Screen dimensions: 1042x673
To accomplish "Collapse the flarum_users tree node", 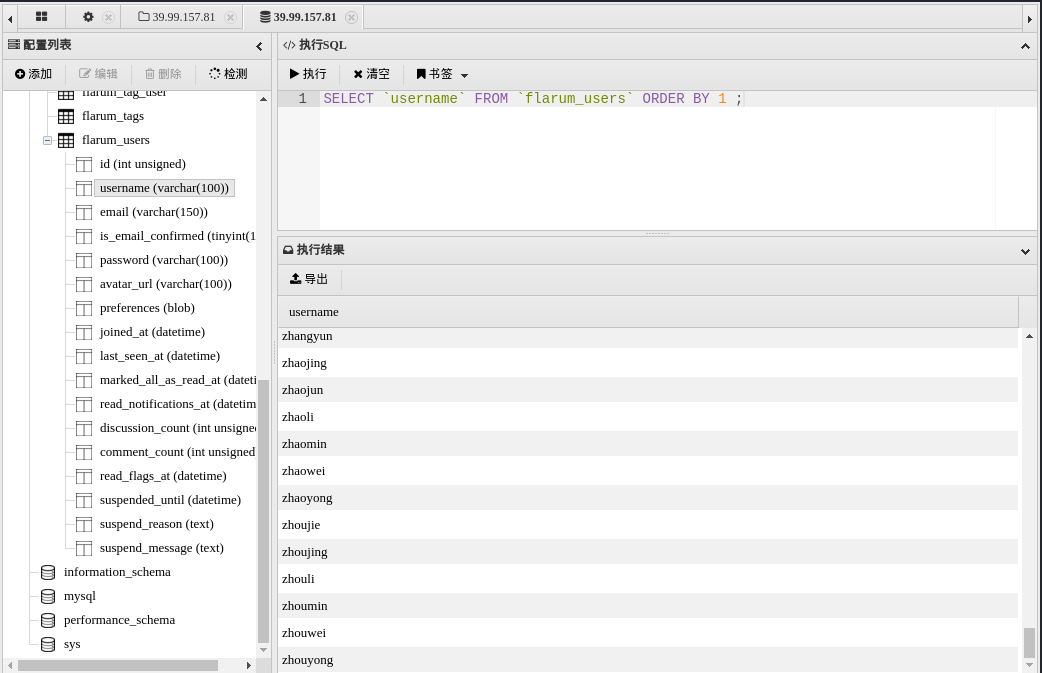I will coord(47,140).
